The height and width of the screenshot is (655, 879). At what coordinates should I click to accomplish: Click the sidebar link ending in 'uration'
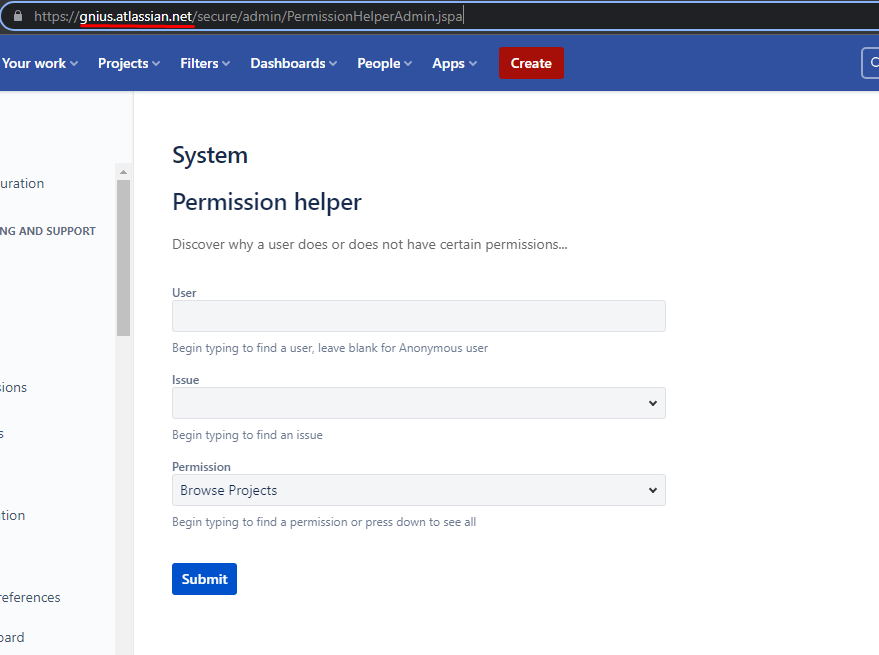pyautogui.click(x=22, y=183)
